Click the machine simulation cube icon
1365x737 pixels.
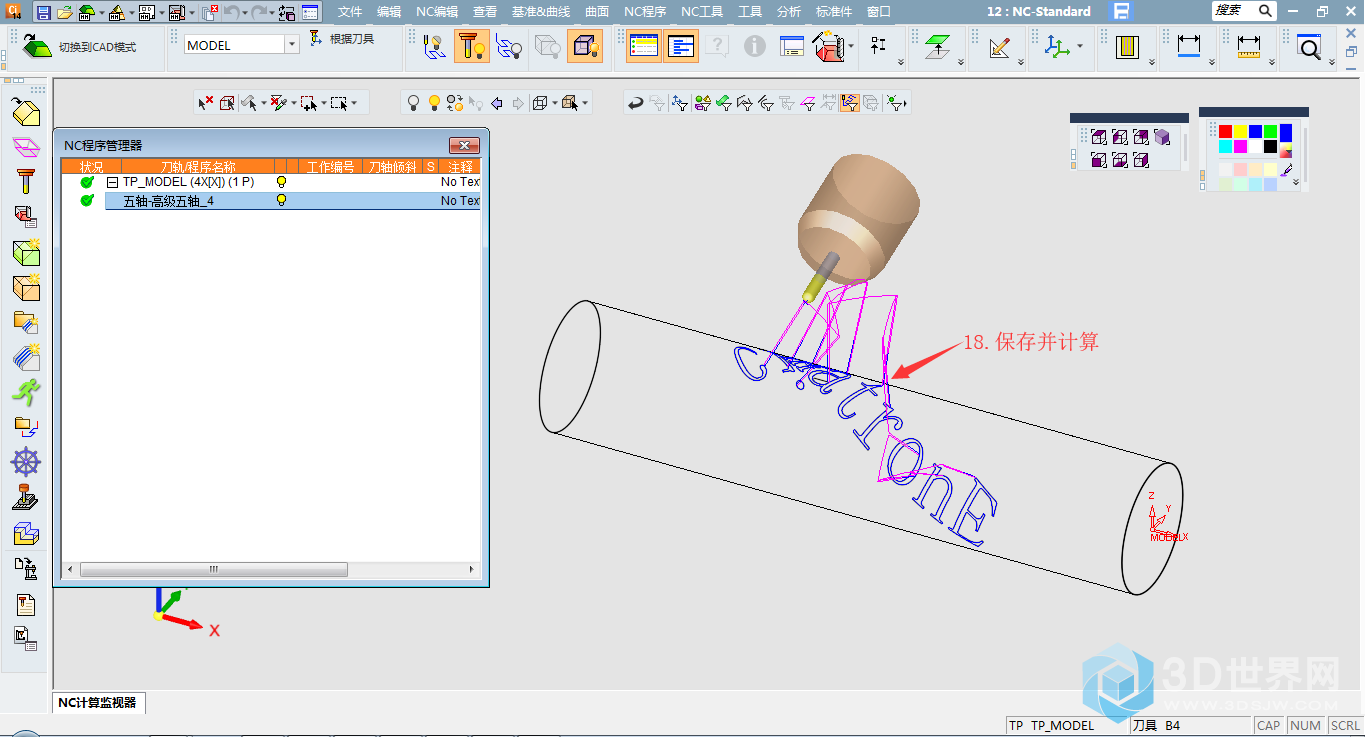click(827, 46)
